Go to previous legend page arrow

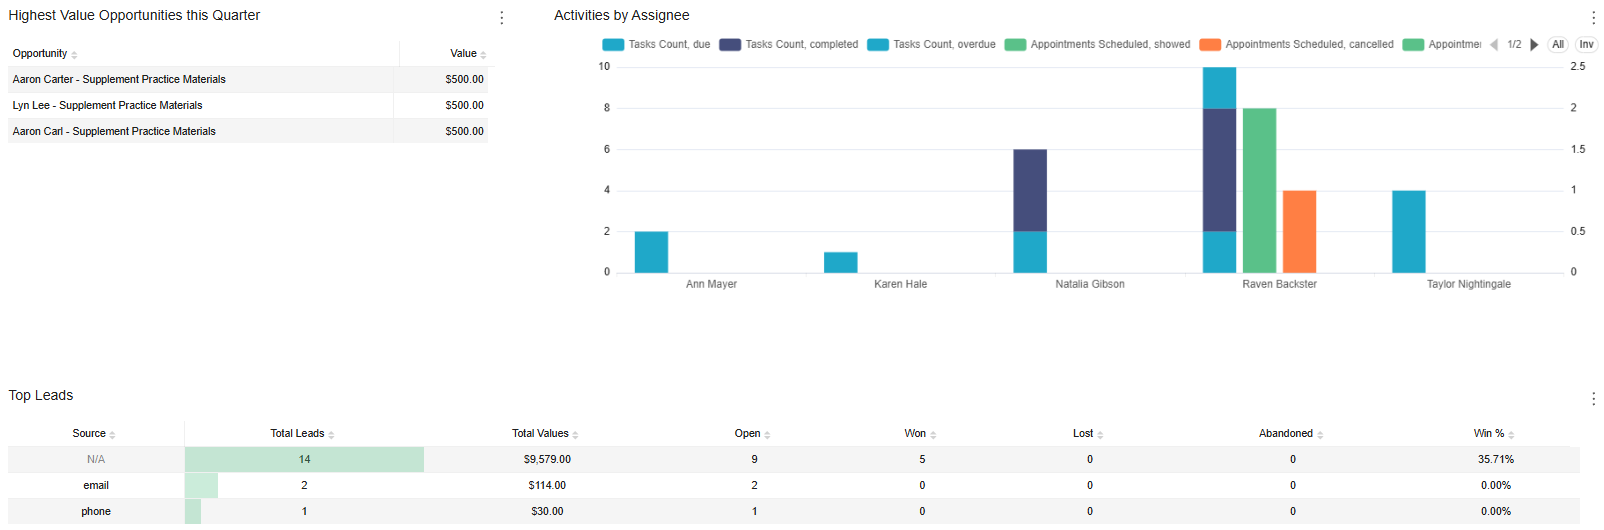[x=1494, y=45]
